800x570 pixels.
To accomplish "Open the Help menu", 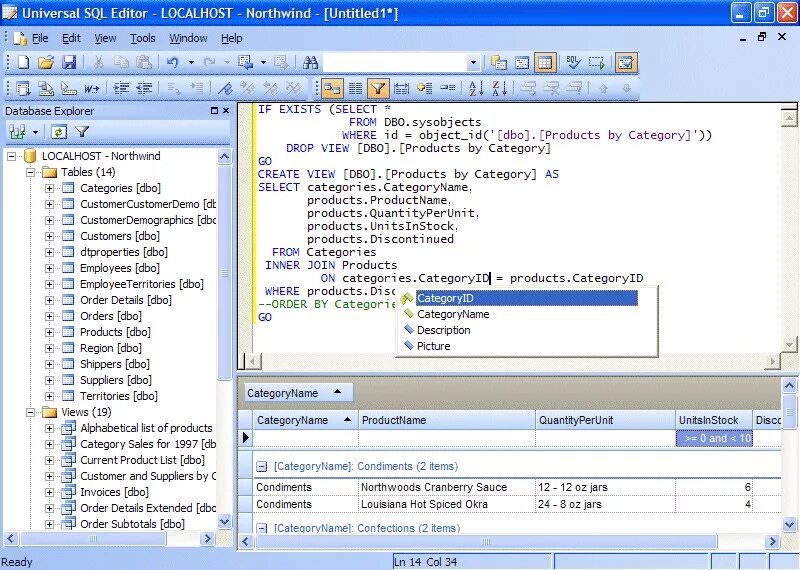I will tap(232, 38).
